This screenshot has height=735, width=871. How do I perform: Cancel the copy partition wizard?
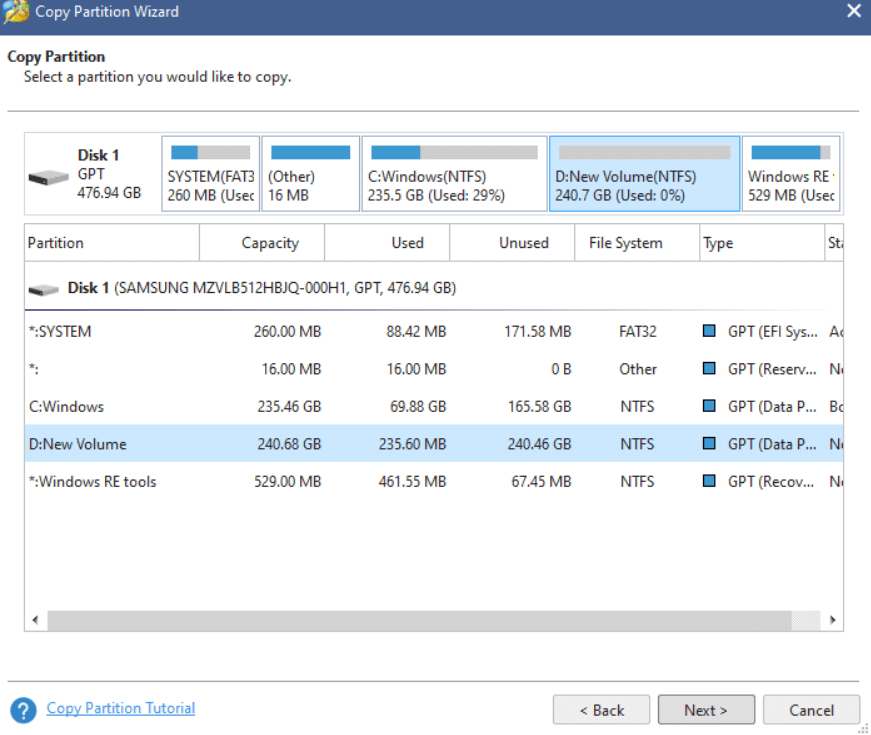pyautogui.click(x=811, y=709)
